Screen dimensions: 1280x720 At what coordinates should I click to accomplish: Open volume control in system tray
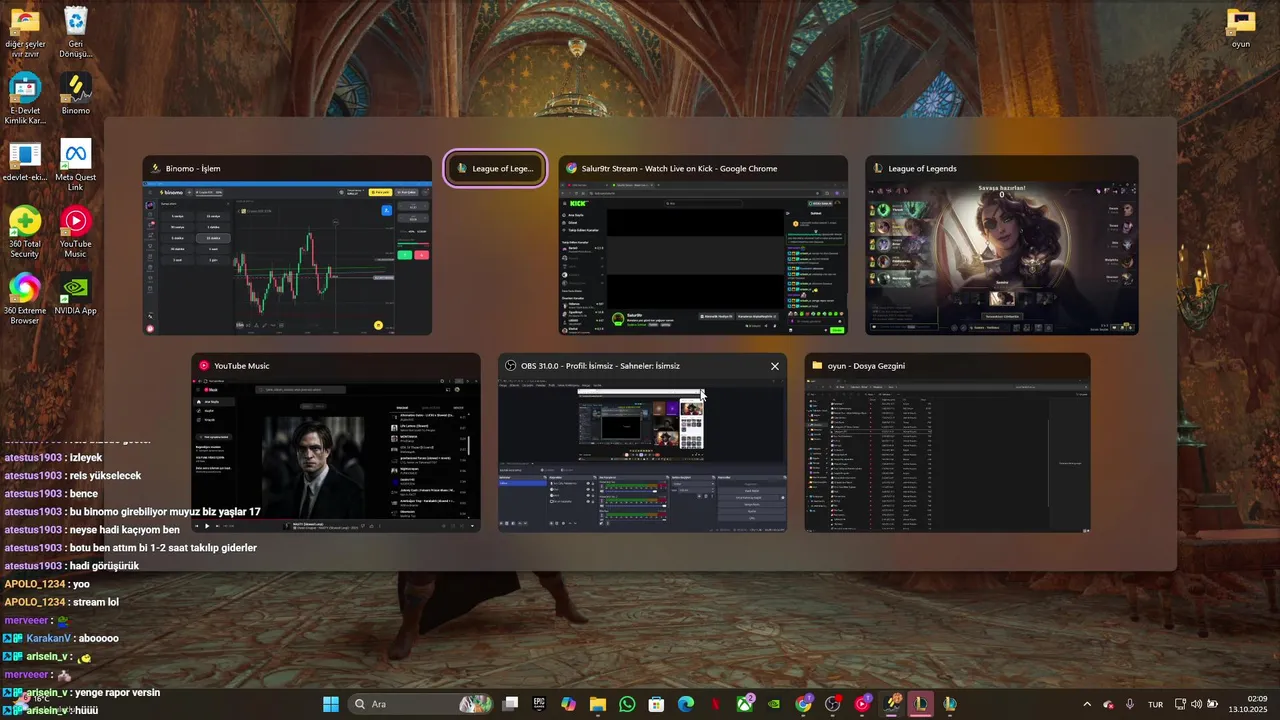pyautogui.click(x=1197, y=704)
